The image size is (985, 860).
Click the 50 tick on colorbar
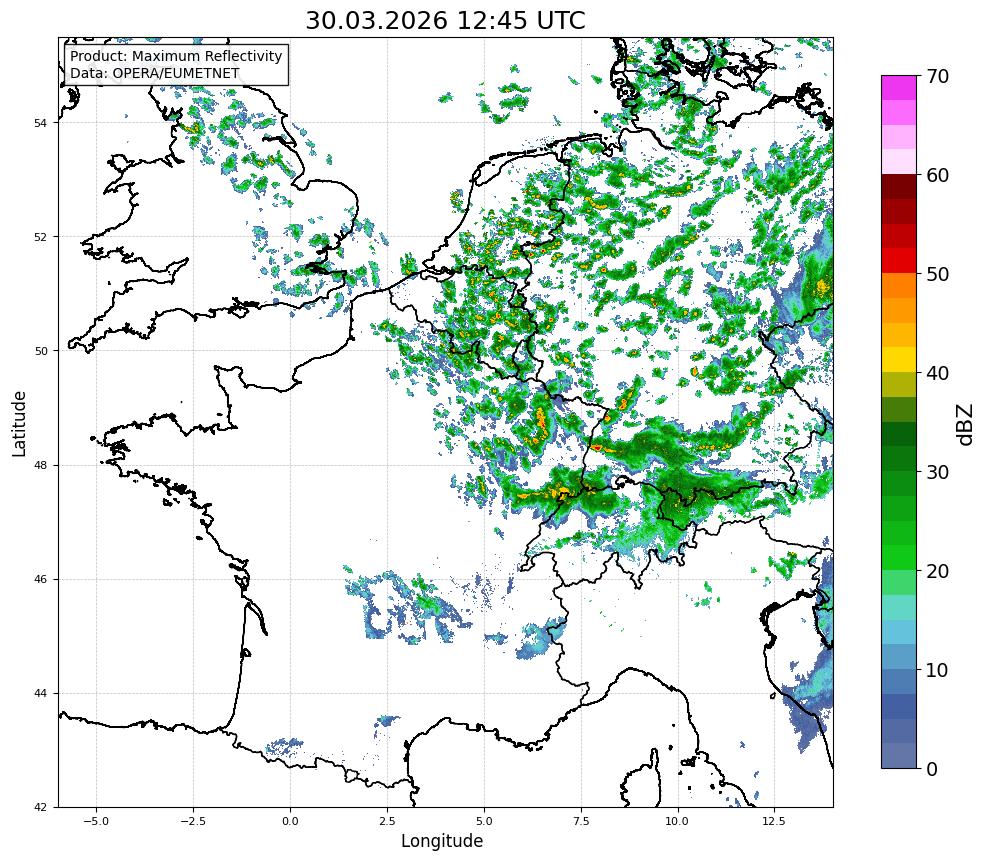937,275
